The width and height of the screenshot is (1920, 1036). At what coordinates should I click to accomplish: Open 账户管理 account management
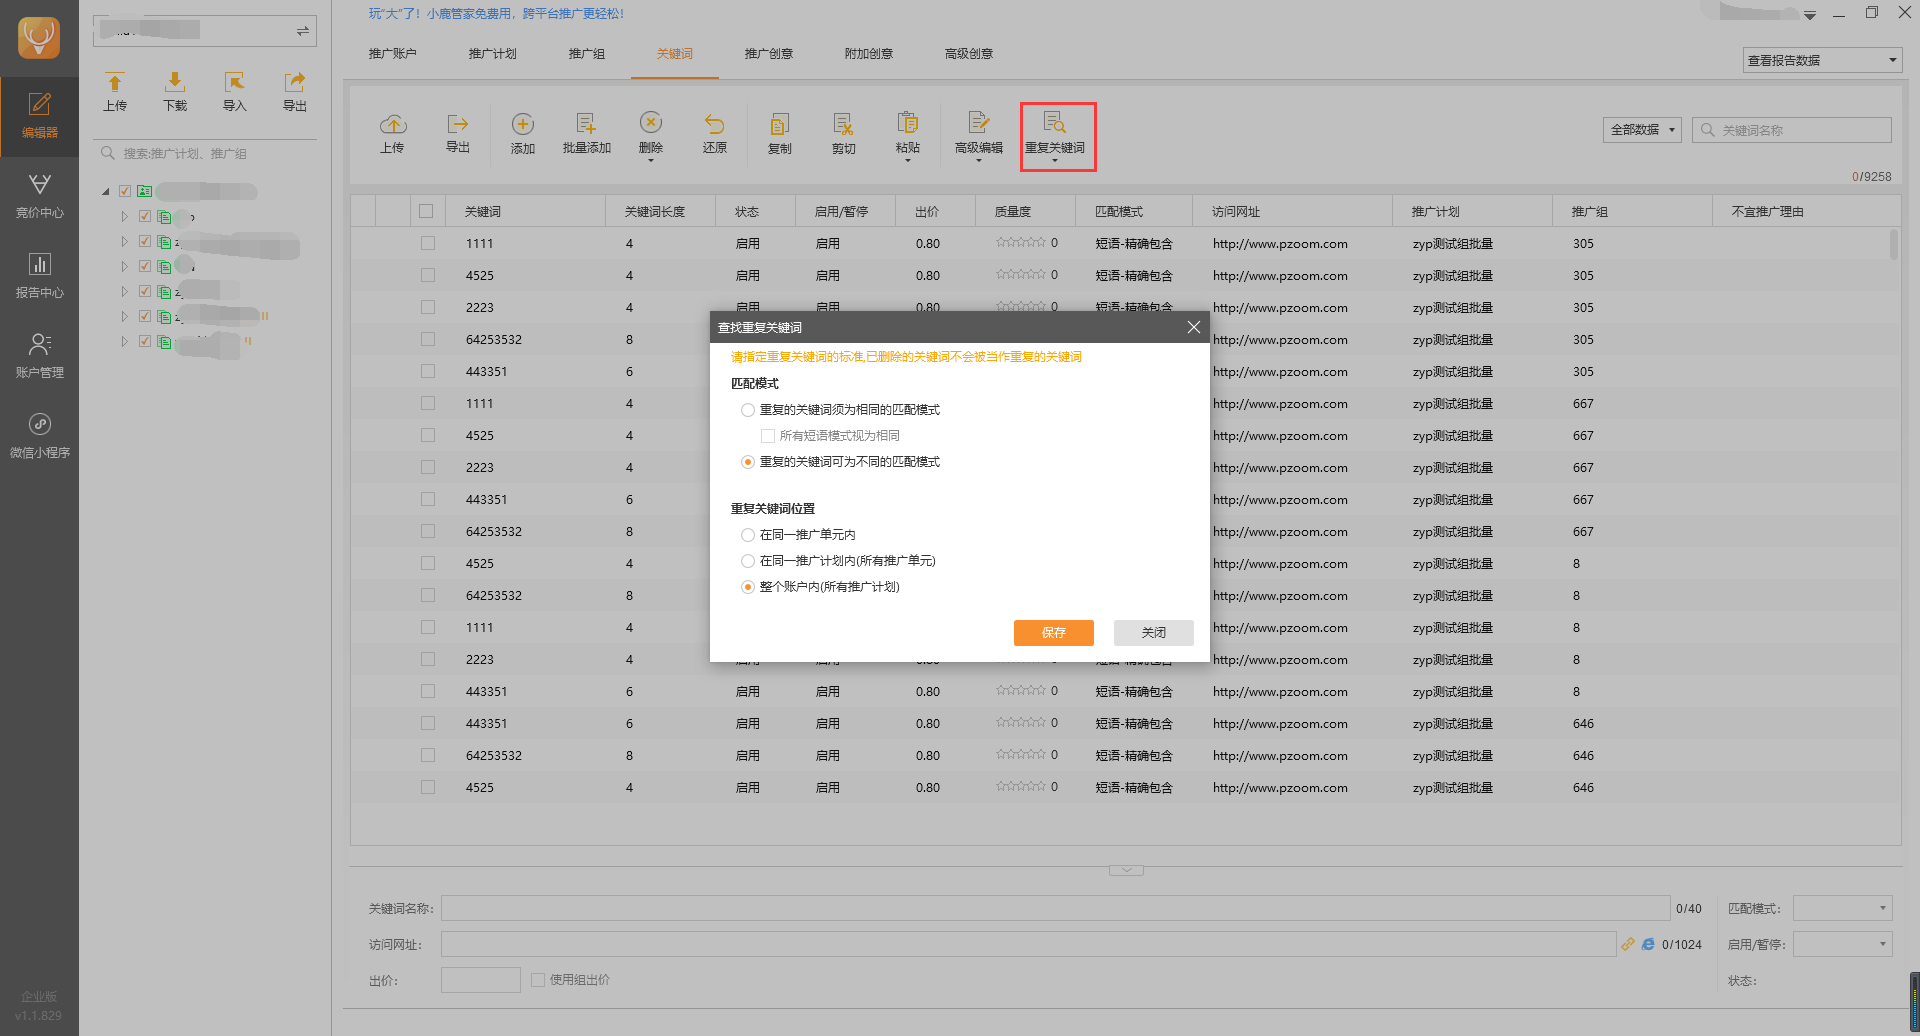(39, 356)
